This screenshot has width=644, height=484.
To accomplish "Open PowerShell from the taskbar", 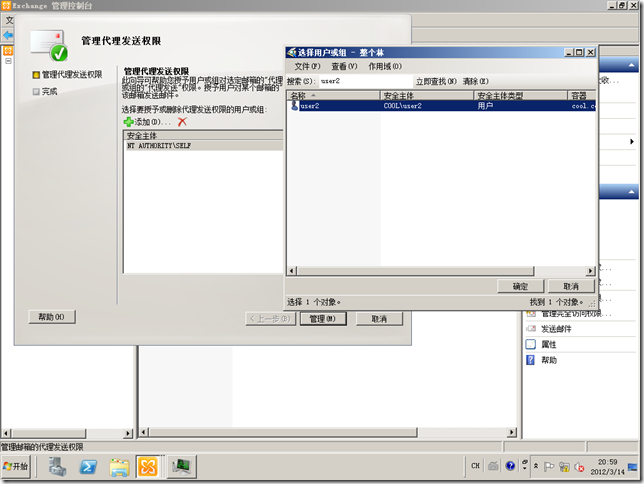I will point(89,466).
